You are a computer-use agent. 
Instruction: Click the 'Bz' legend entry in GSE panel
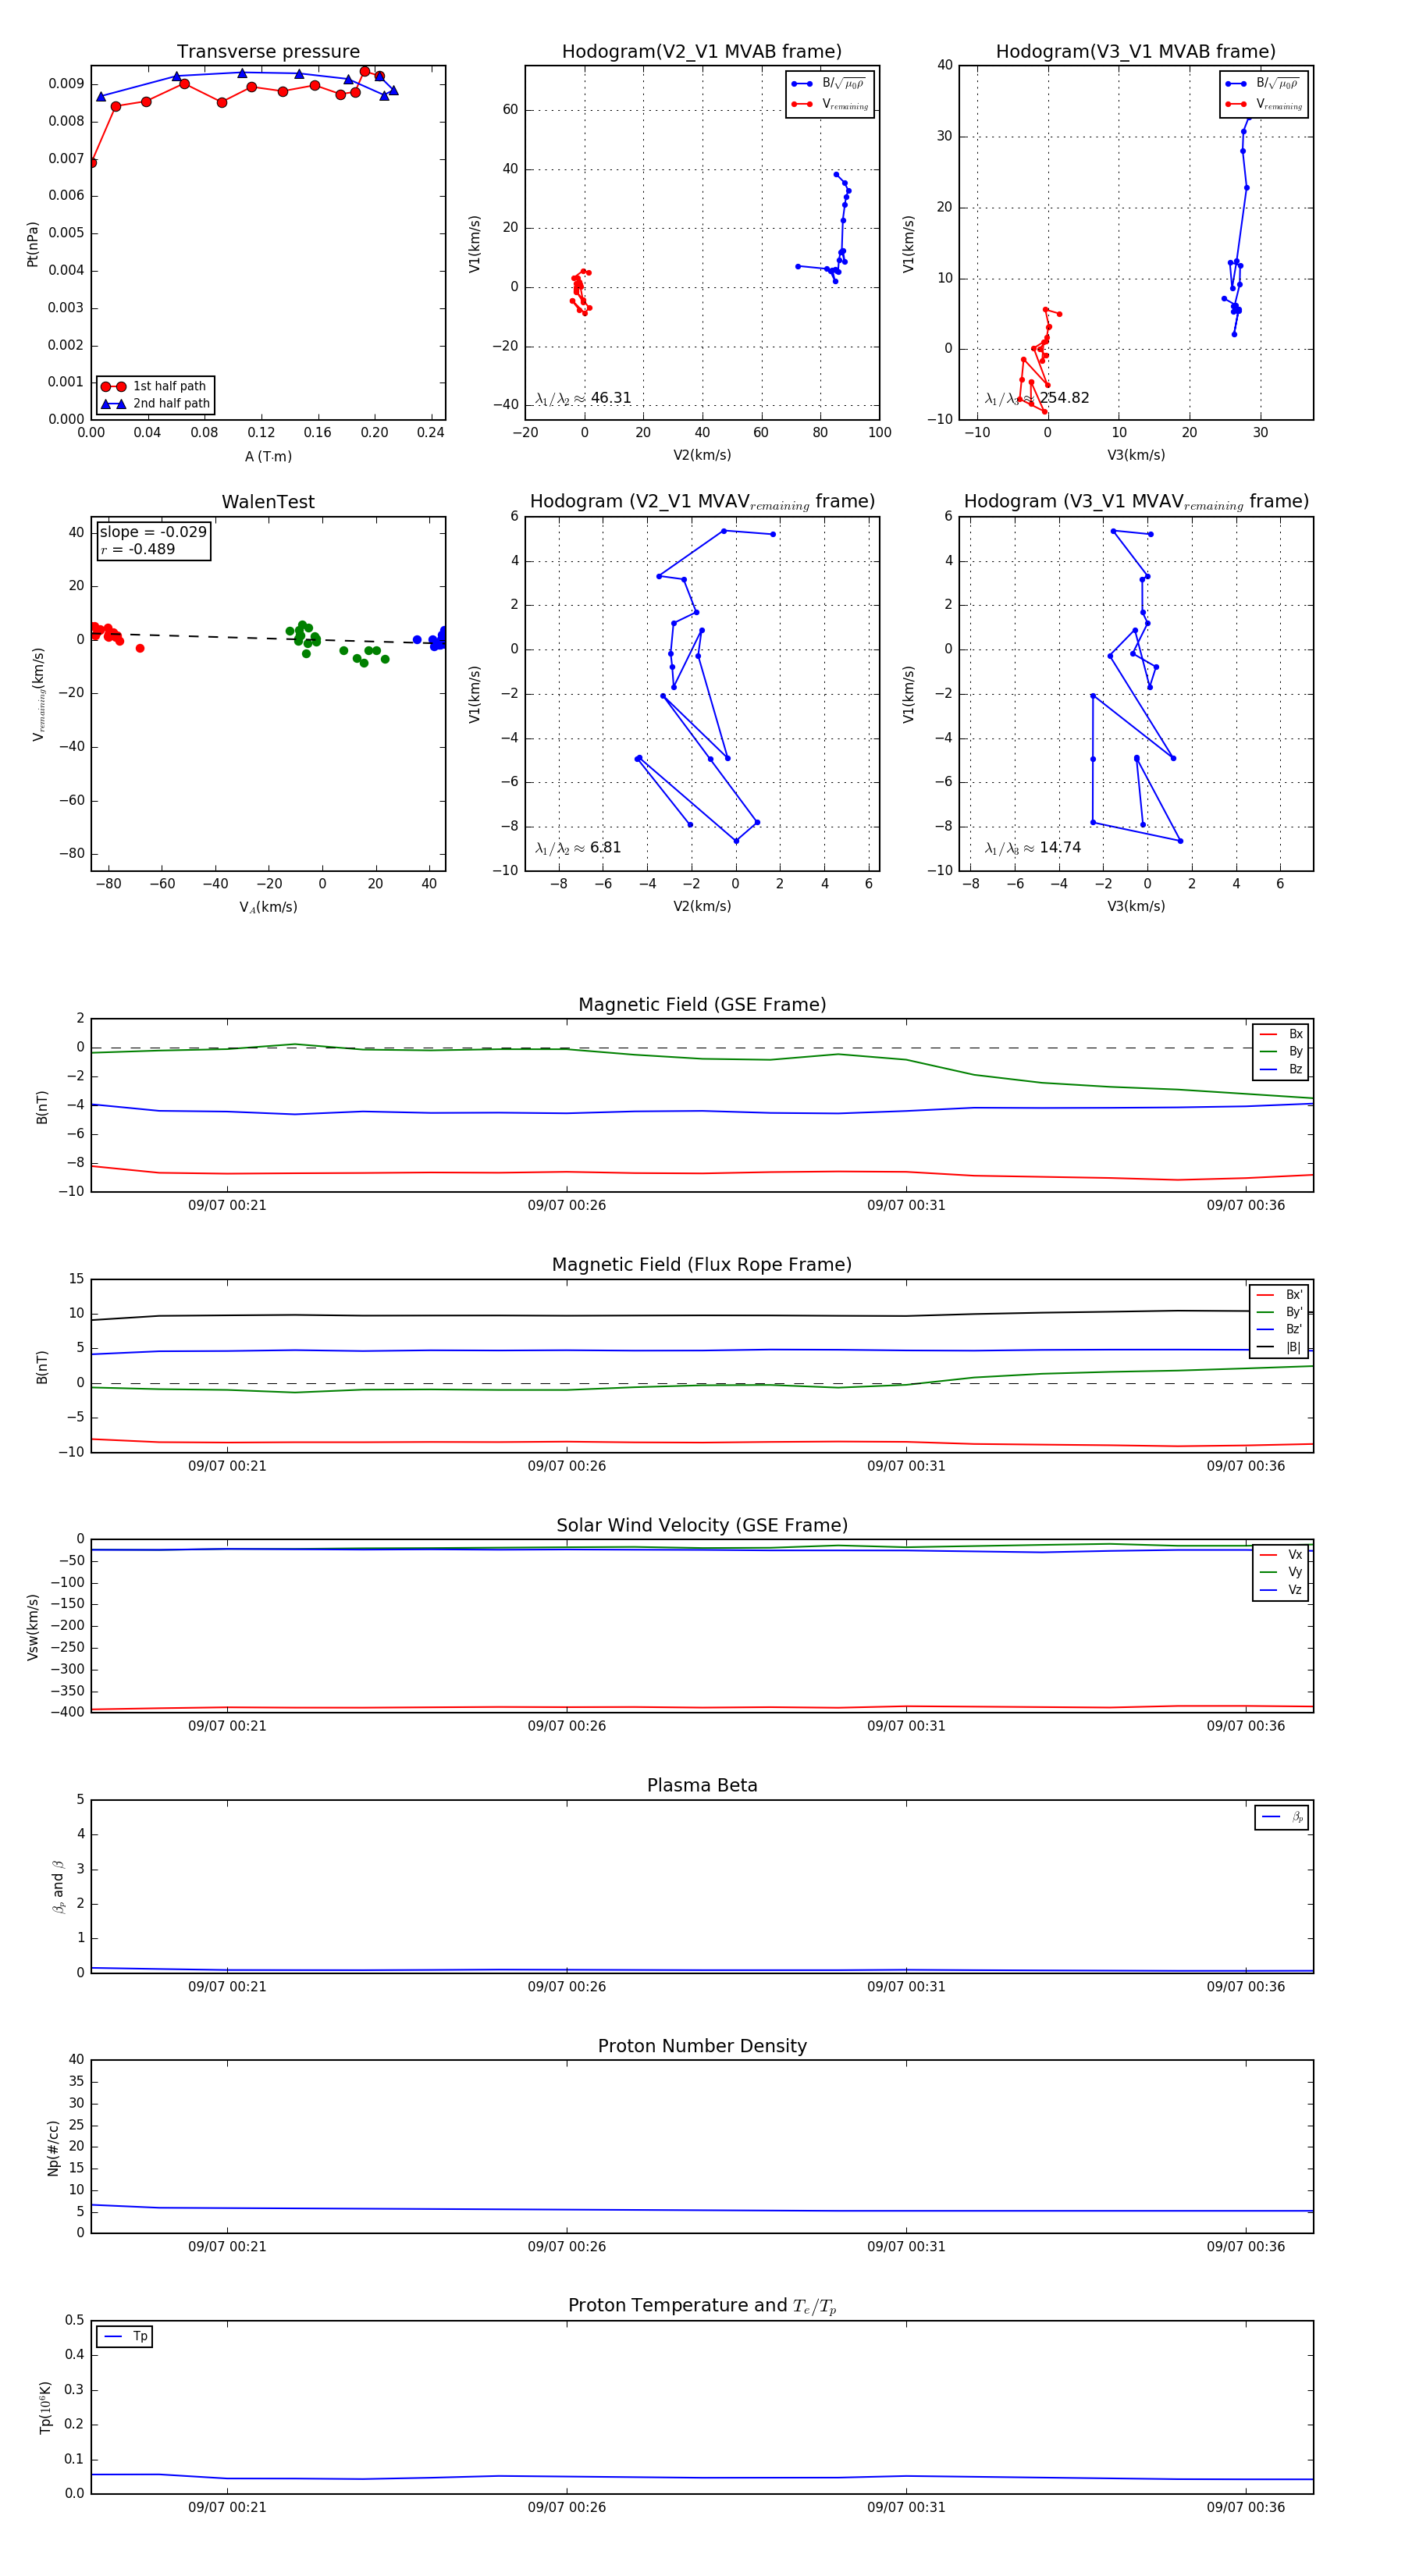tap(1281, 1069)
